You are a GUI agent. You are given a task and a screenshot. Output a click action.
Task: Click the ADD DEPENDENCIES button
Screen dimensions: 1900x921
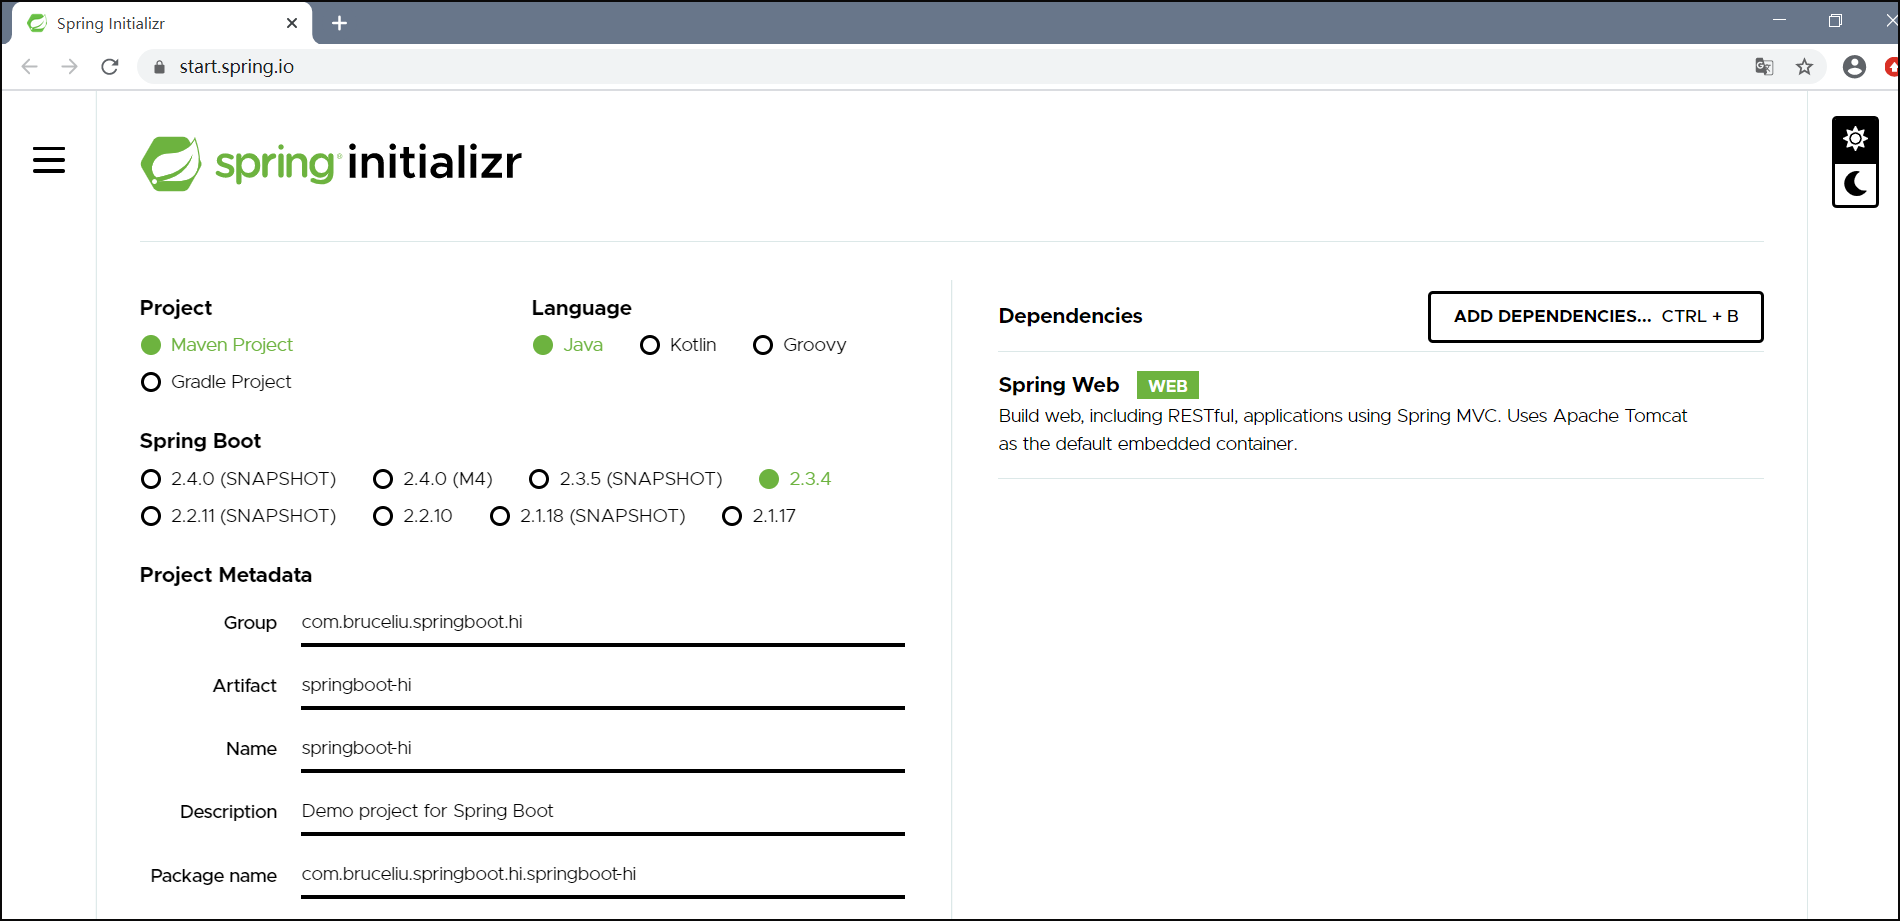pyautogui.click(x=1595, y=317)
